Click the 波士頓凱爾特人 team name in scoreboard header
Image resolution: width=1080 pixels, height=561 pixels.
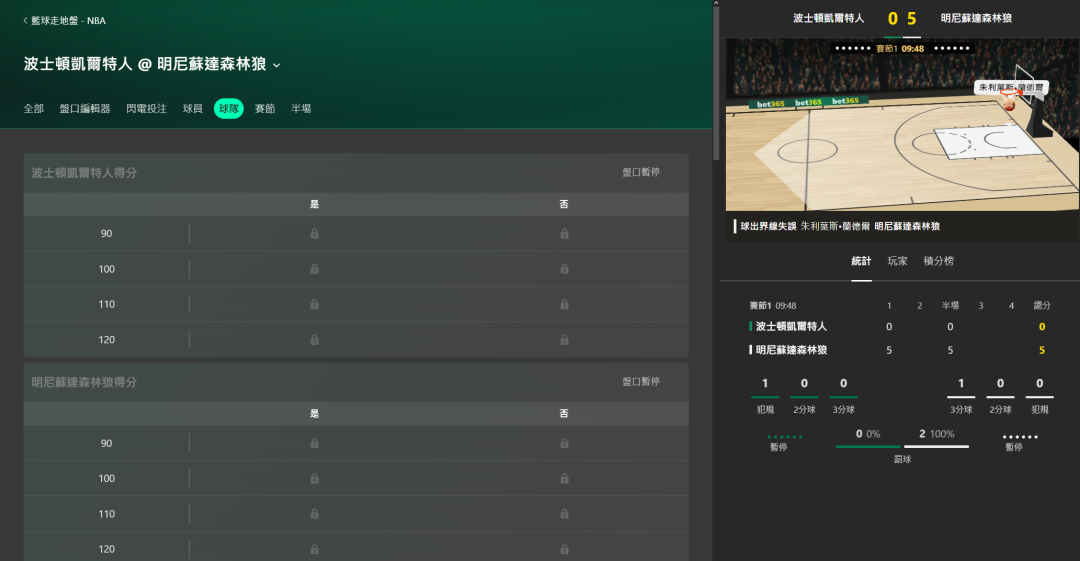[x=829, y=18]
